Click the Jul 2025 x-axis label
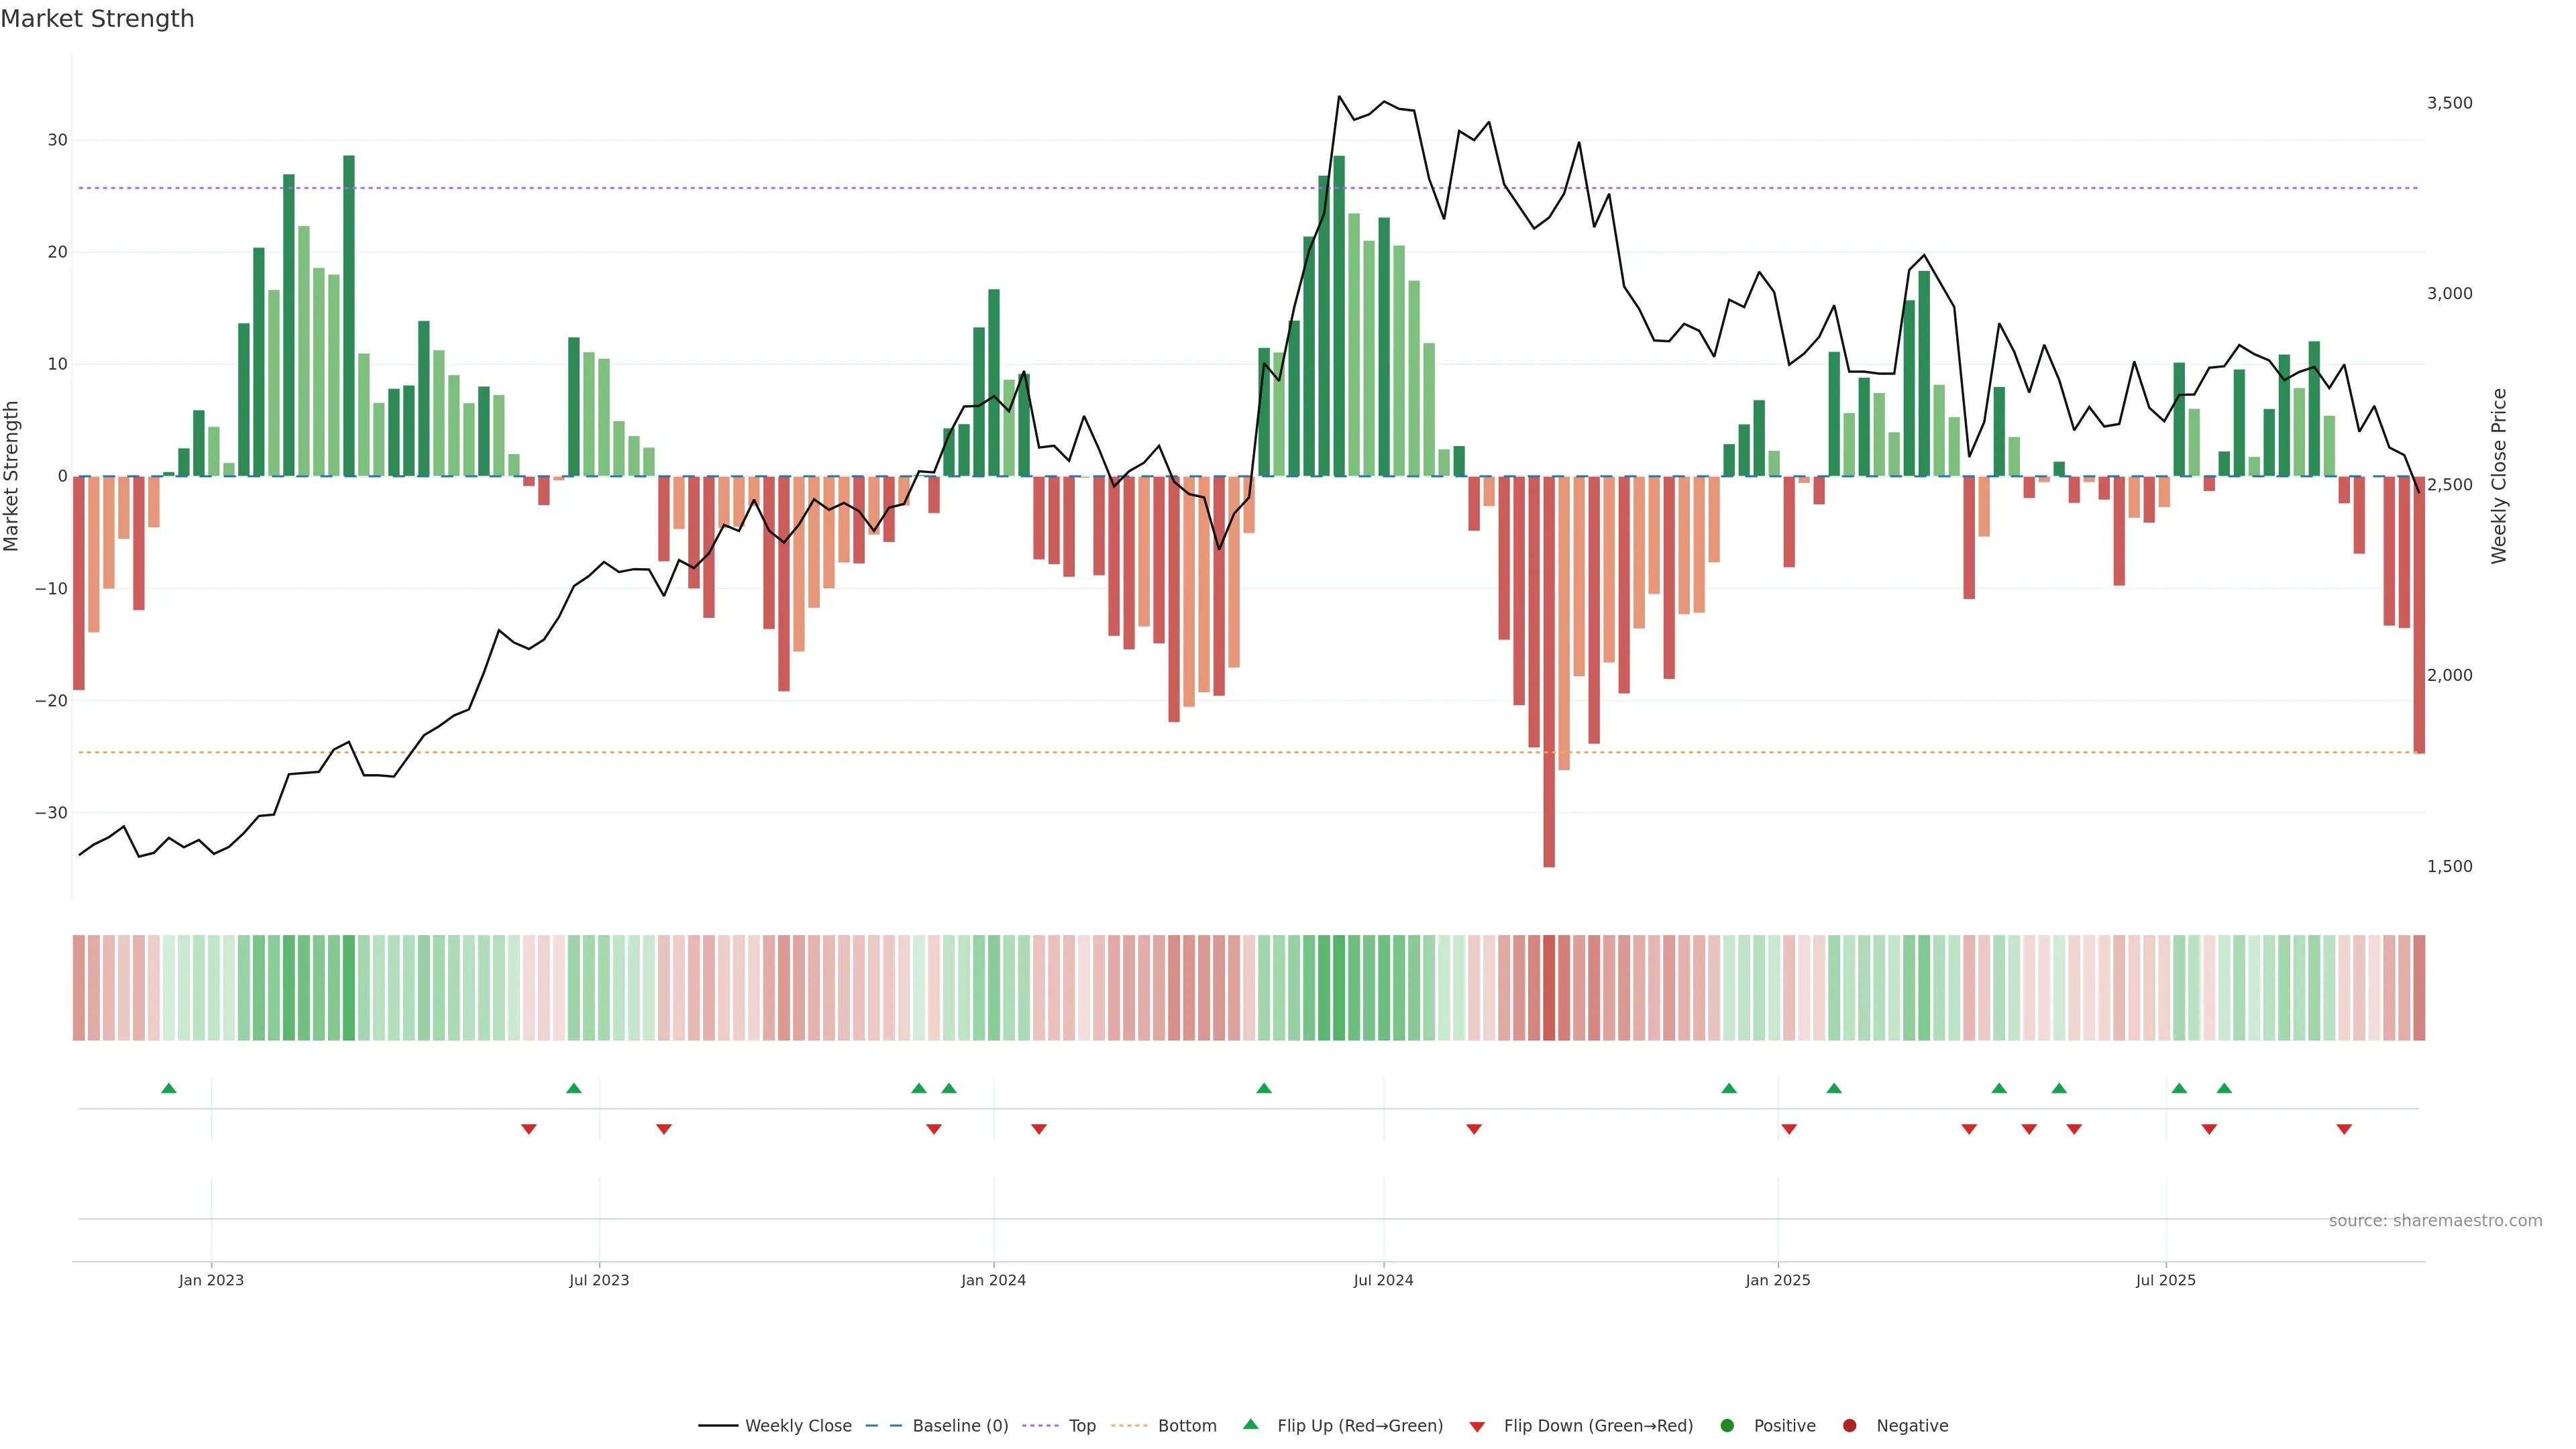Screen dimensions: 2576x1449 (x=2165, y=1280)
